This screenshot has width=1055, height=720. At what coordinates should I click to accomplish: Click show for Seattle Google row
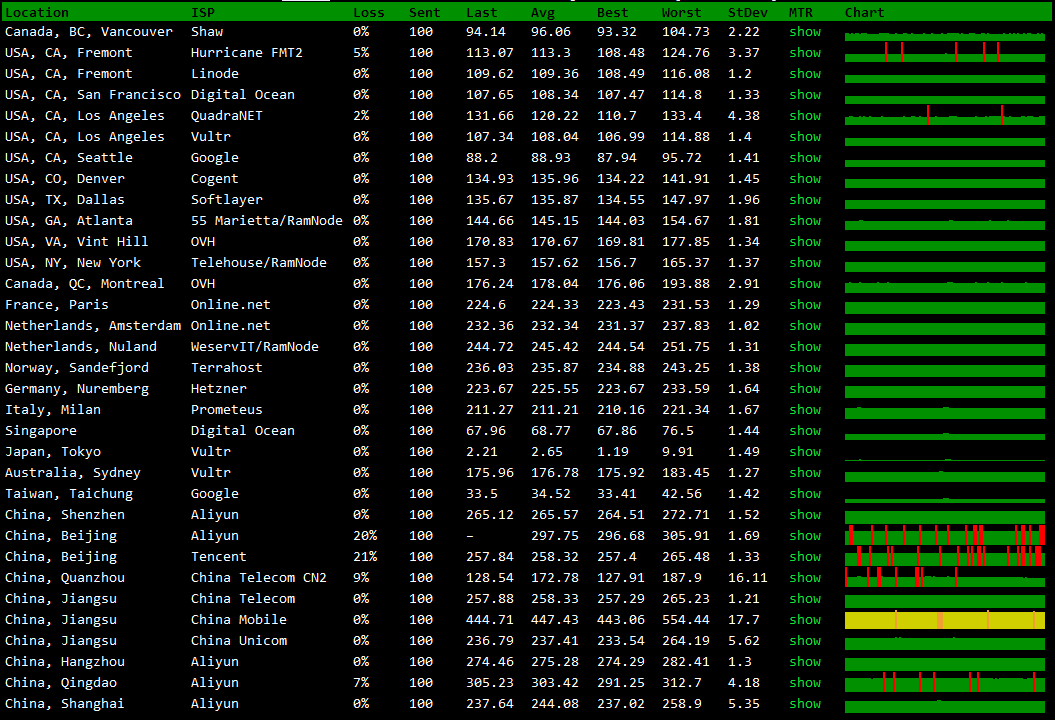point(805,157)
